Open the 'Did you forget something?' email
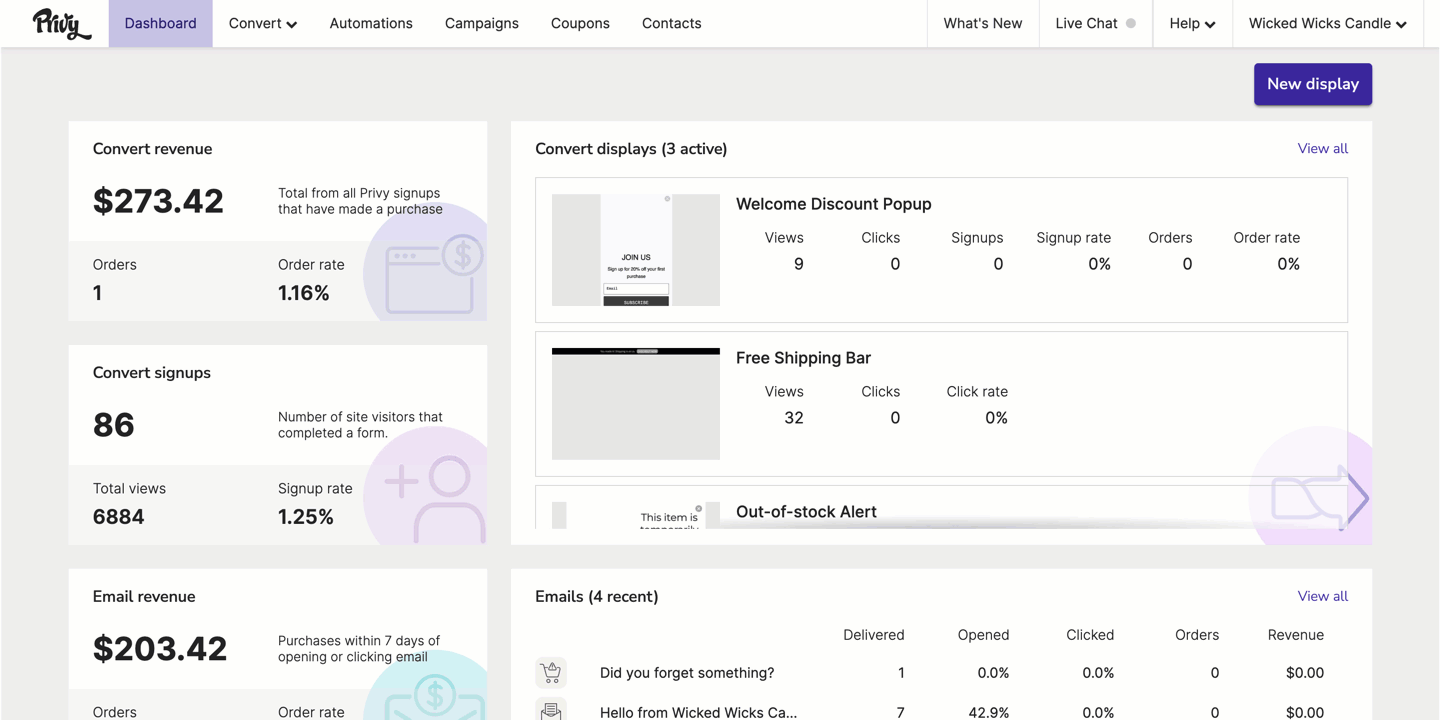 pyautogui.click(x=687, y=673)
